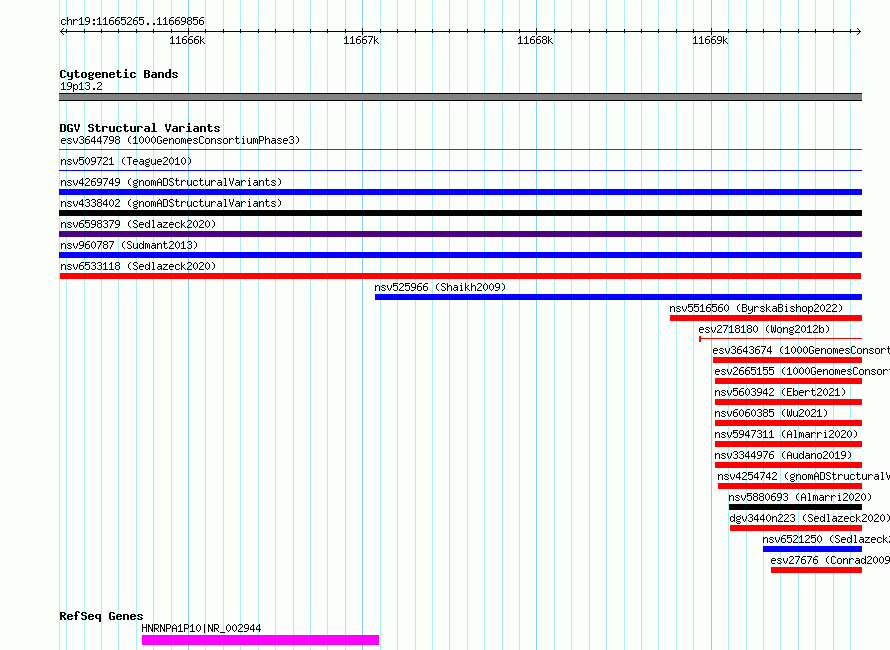This screenshot has width=890, height=650.
Task: Click the 11668k ruler label
Action: point(535,40)
